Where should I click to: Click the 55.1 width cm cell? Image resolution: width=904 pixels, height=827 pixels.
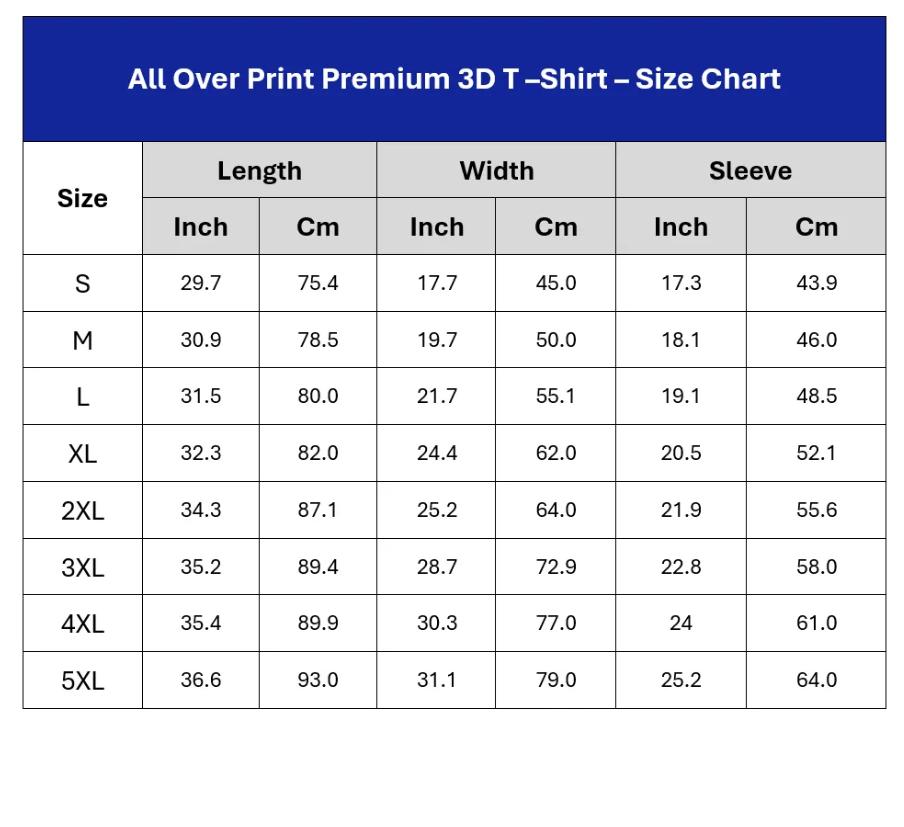[x=556, y=396]
